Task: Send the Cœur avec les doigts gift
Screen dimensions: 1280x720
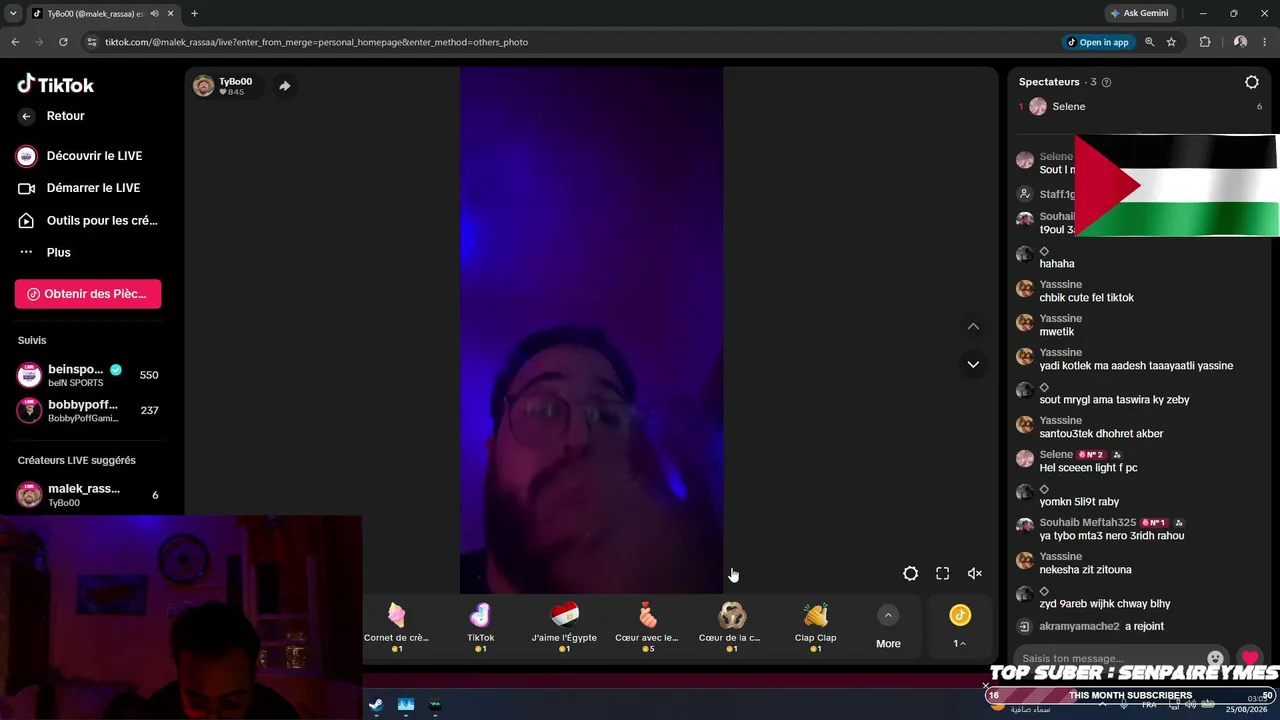Action: click(x=648, y=627)
